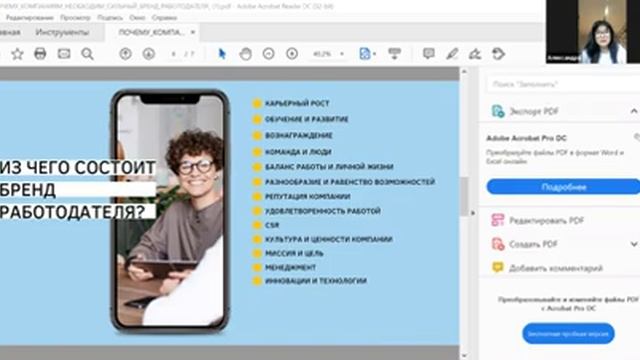Go to next page arrow down
640x360 pixels.
[149, 54]
